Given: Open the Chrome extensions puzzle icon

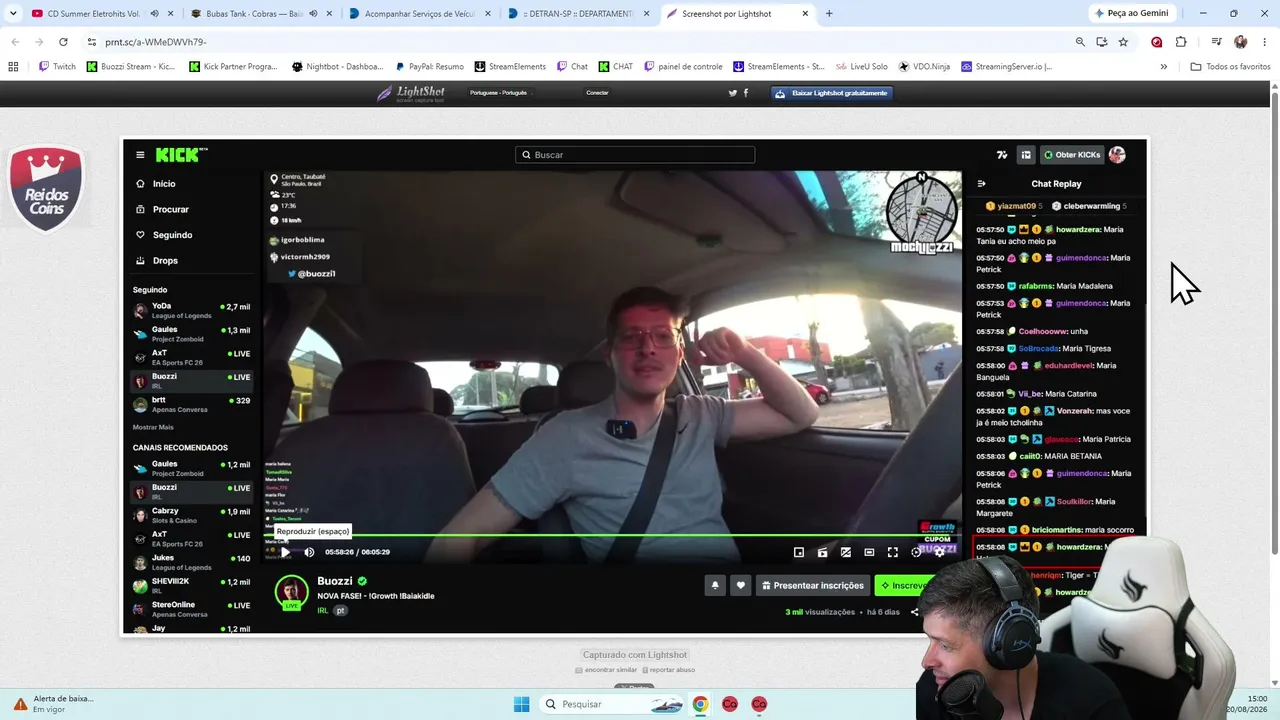Looking at the screenshot, I should (1181, 42).
